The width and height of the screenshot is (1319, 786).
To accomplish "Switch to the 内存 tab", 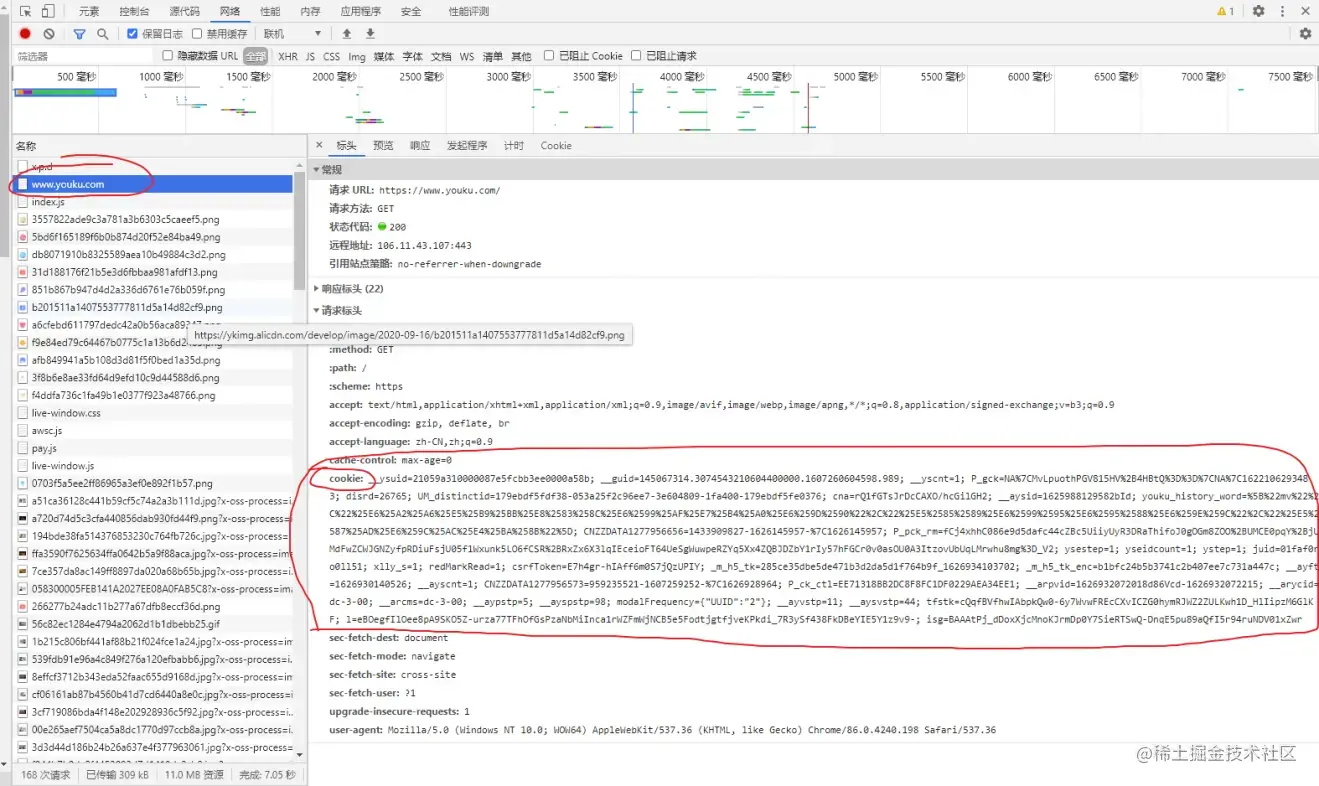I will click(310, 12).
